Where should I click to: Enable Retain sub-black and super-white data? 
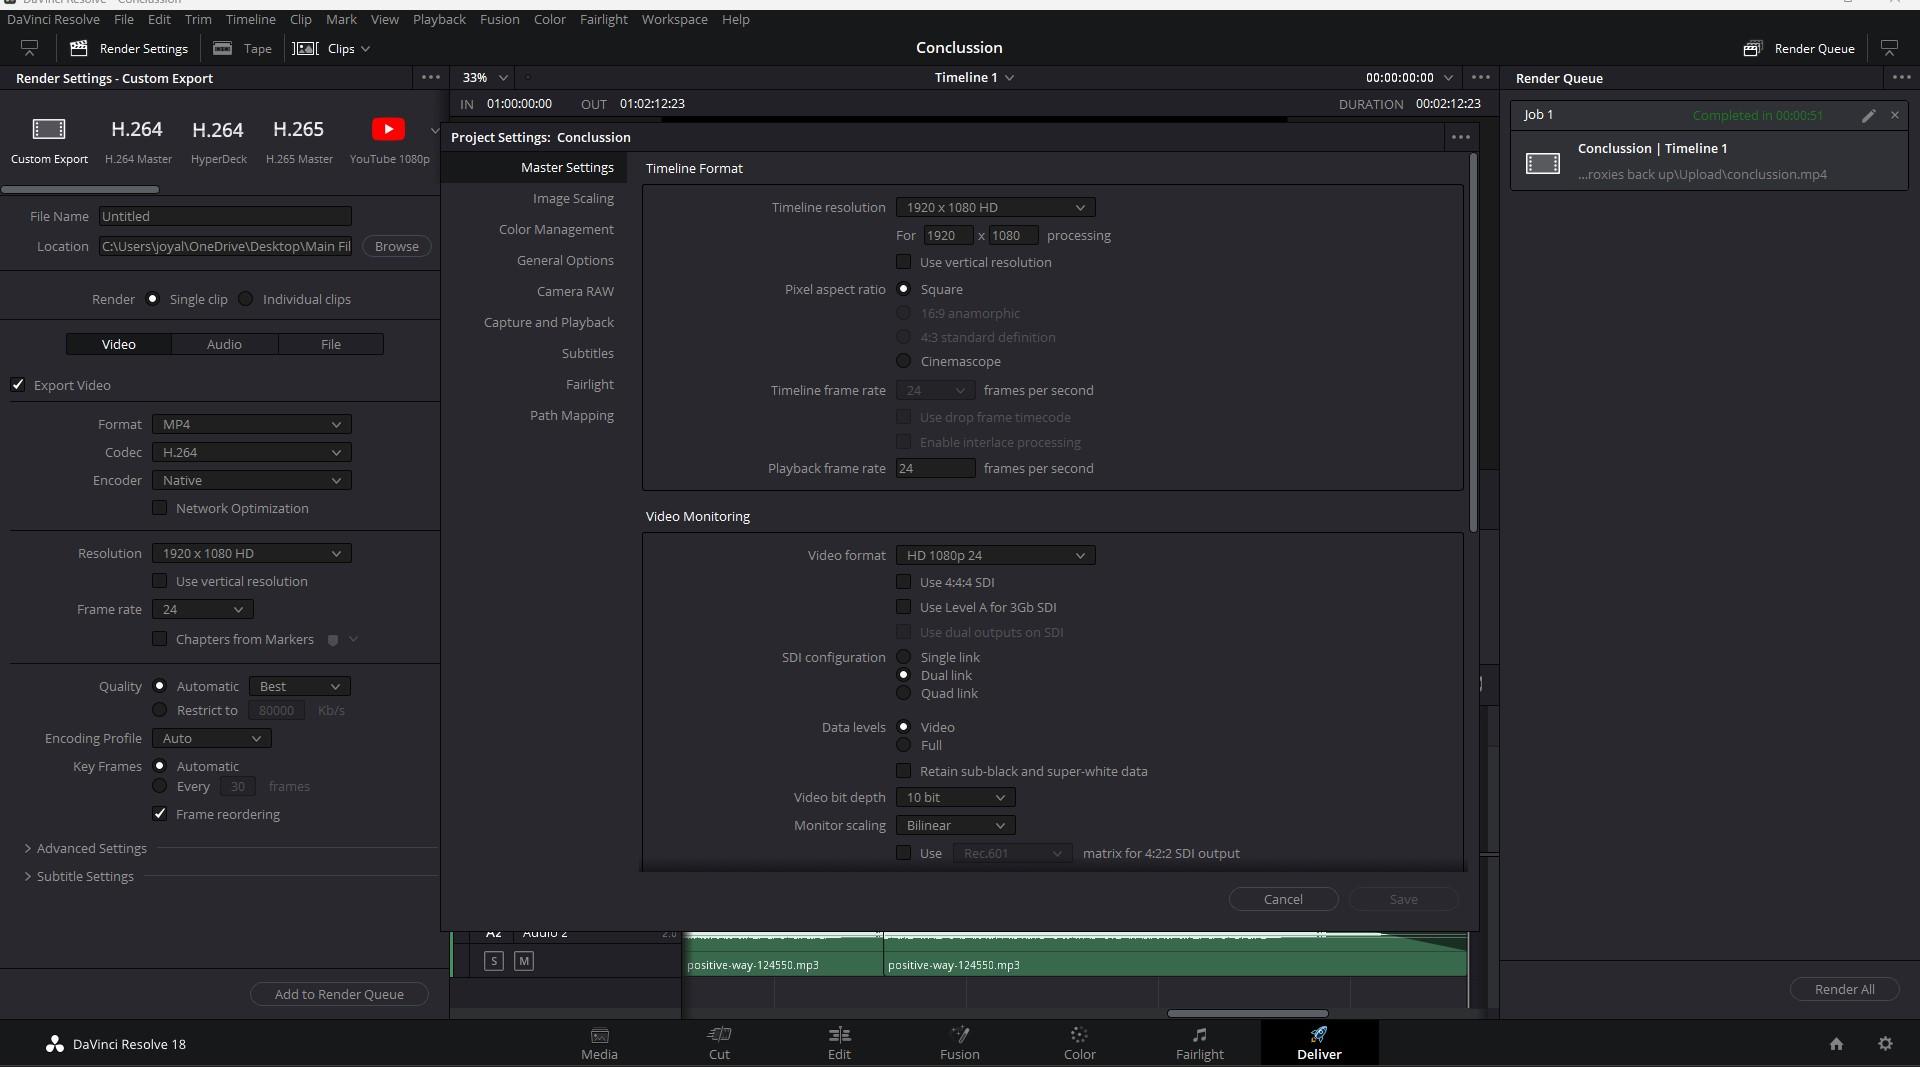coord(903,771)
